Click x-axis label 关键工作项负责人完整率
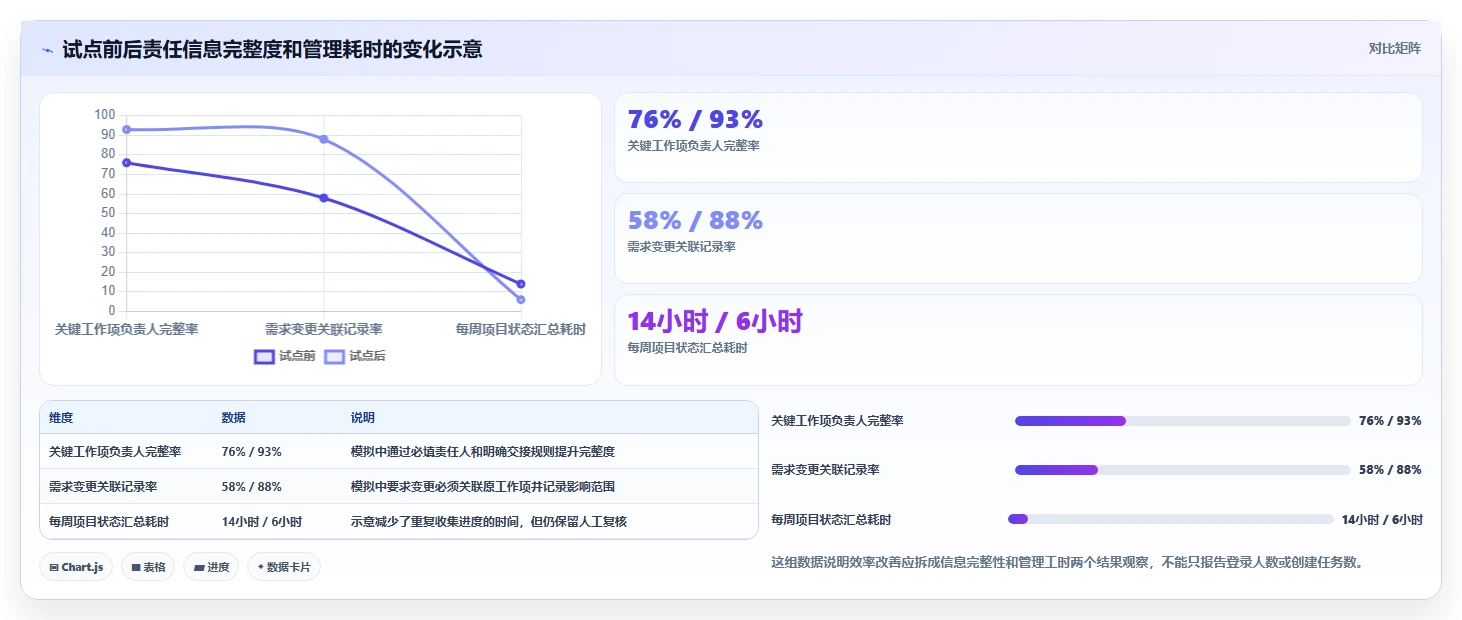 click(x=126, y=329)
